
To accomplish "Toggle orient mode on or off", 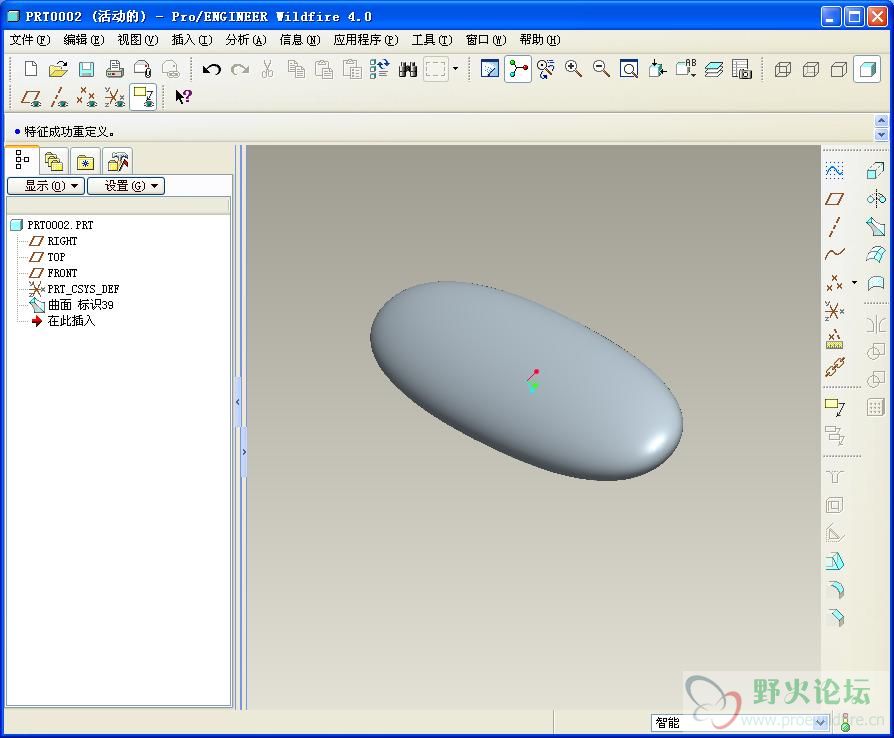I will [545, 69].
